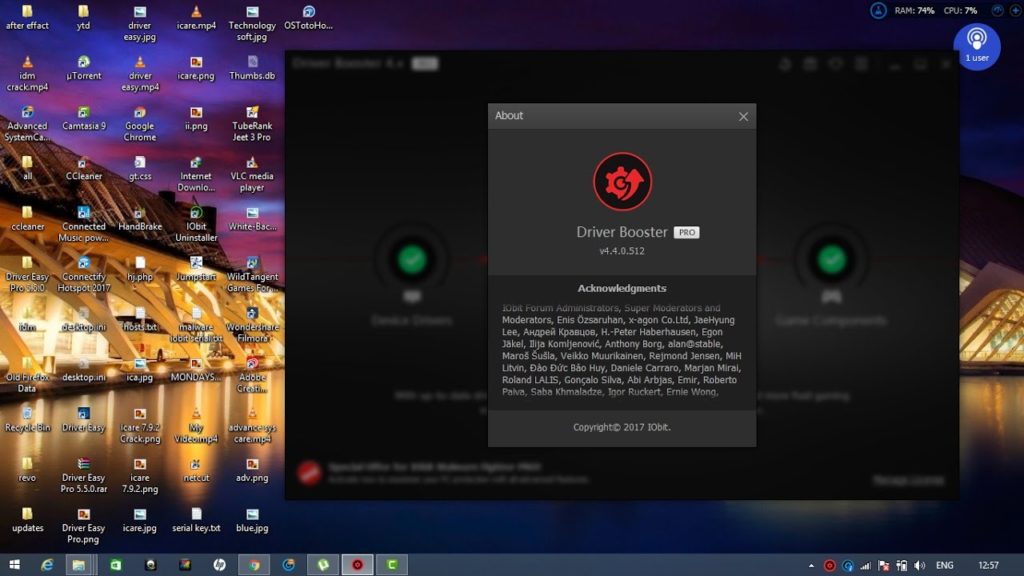This screenshot has height=576, width=1024.
Task: Click the volume speaker tray icon
Action: click(x=920, y=566)
